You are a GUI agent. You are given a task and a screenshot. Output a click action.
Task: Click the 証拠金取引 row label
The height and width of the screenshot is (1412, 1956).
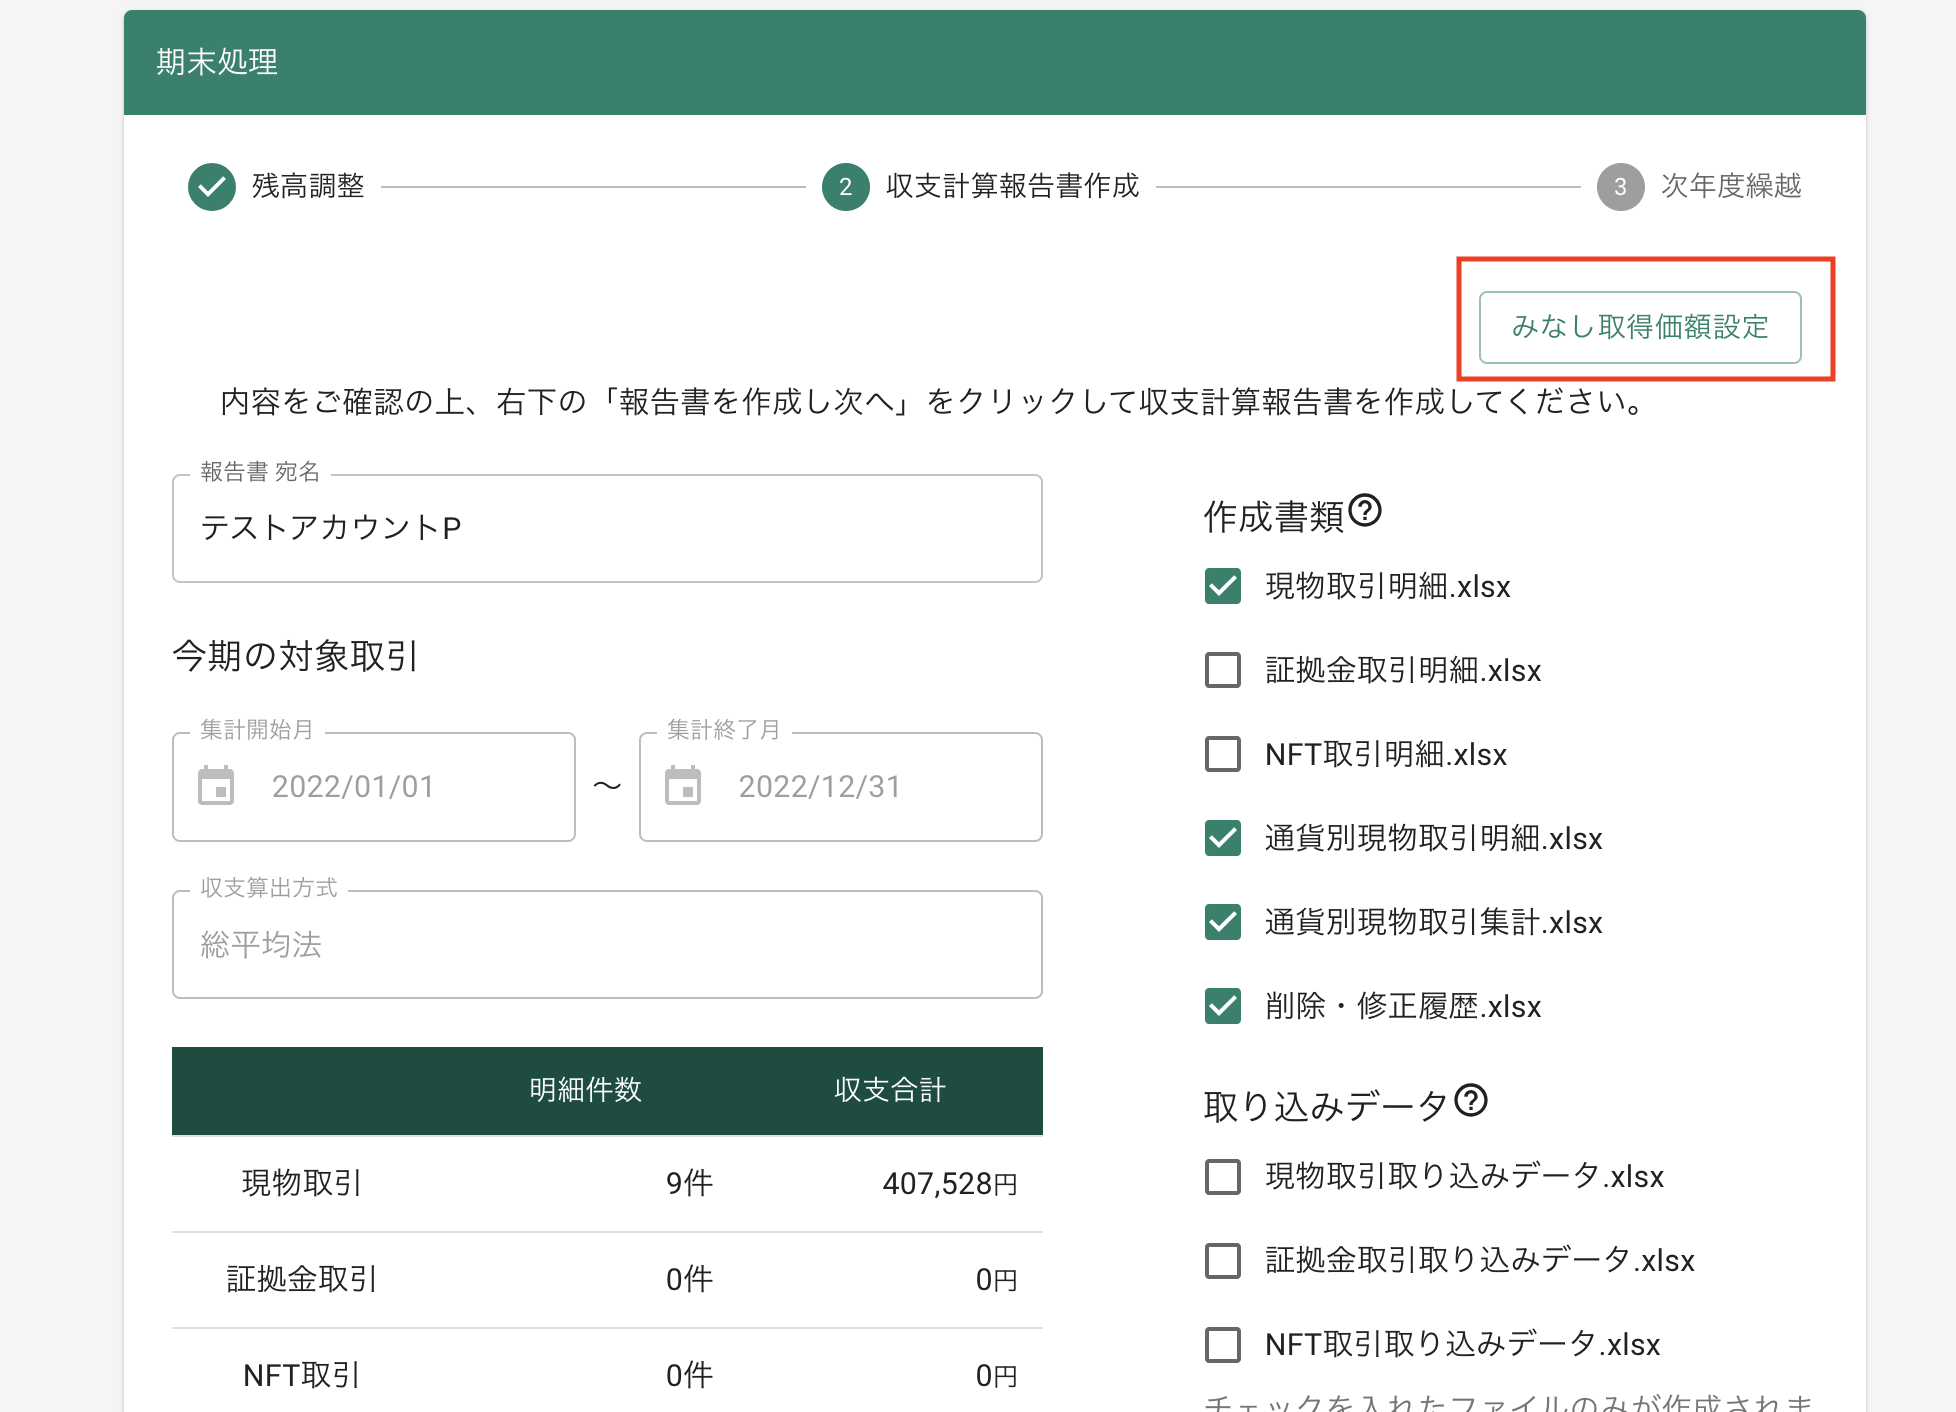pyautogui.click(x=301, y=1279)
